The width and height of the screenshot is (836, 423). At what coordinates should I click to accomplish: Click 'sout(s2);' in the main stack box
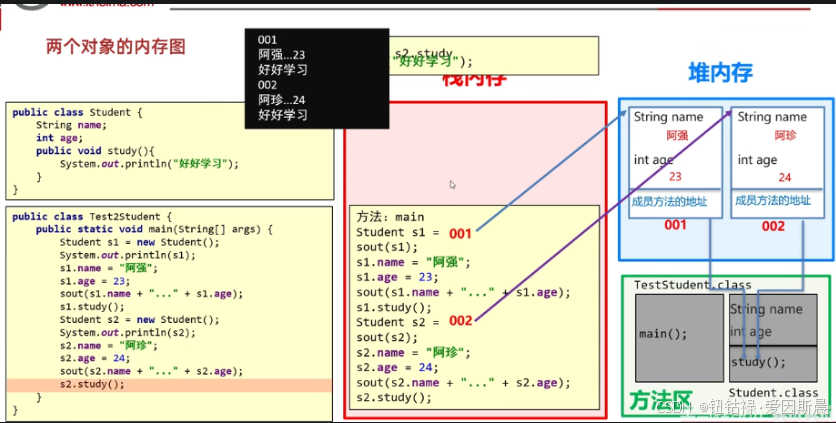point(387,337)
